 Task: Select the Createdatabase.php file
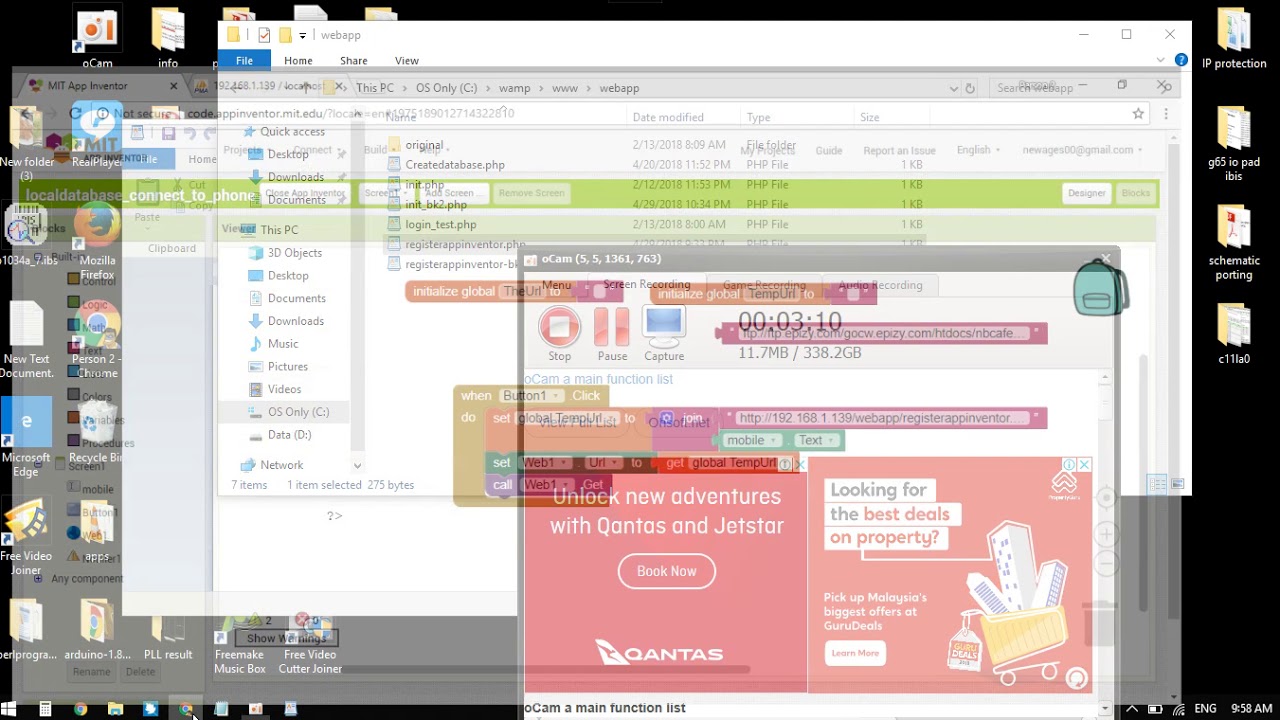point(455,165)
